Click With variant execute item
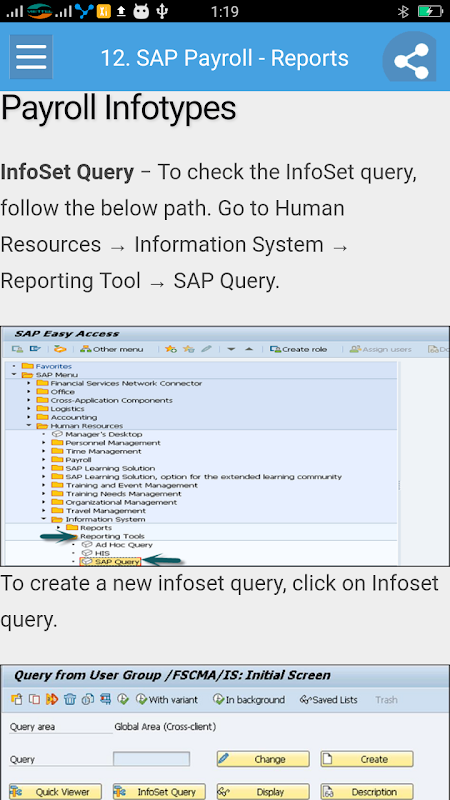 (x=167, y=699)
